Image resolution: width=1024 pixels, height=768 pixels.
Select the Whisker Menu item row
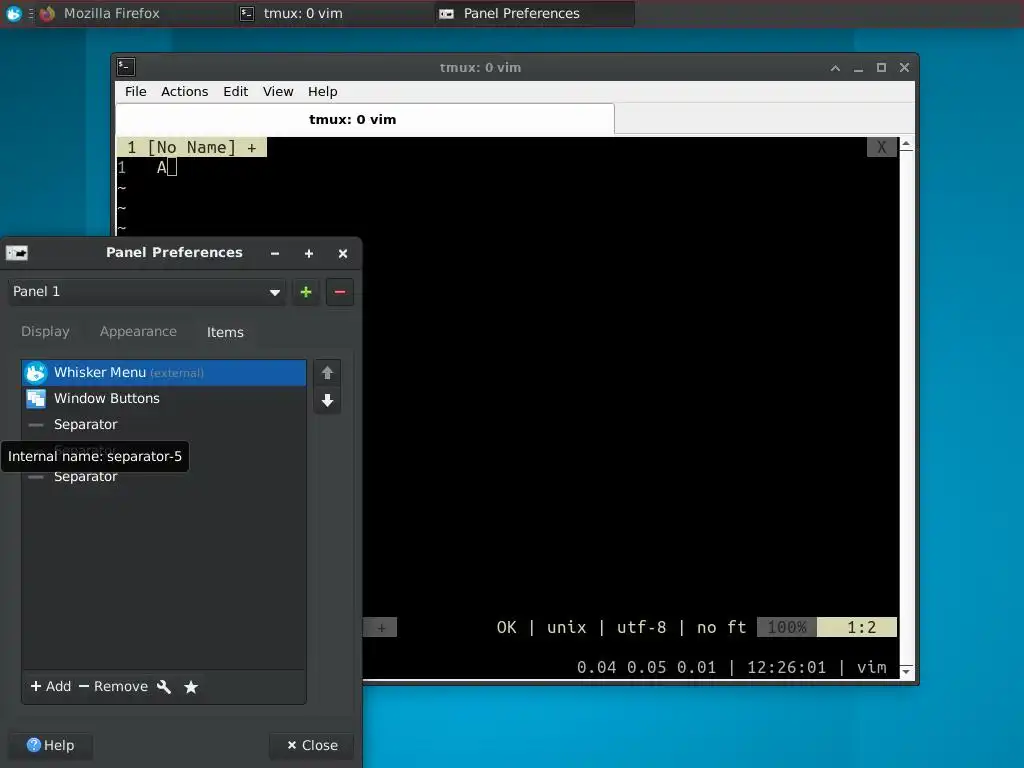pos(164,372)
